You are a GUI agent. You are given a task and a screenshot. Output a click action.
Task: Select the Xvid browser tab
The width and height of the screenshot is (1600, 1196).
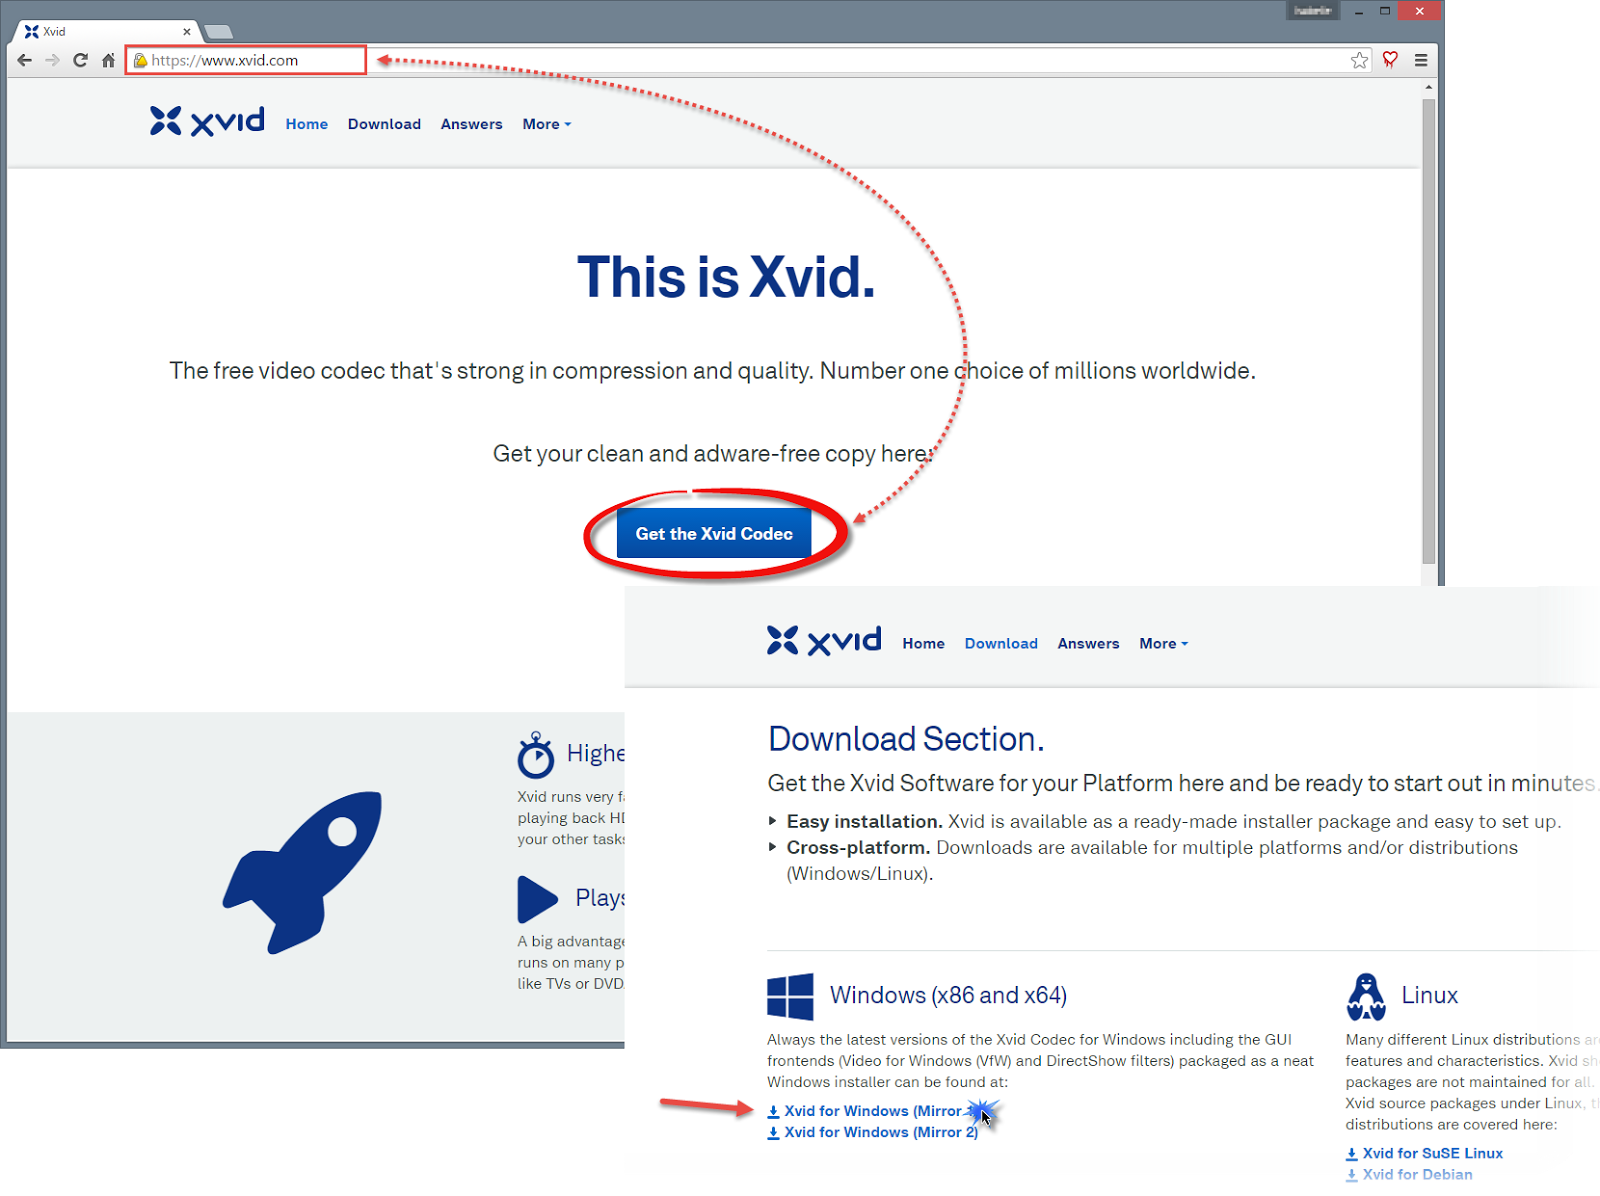point(105,31)
